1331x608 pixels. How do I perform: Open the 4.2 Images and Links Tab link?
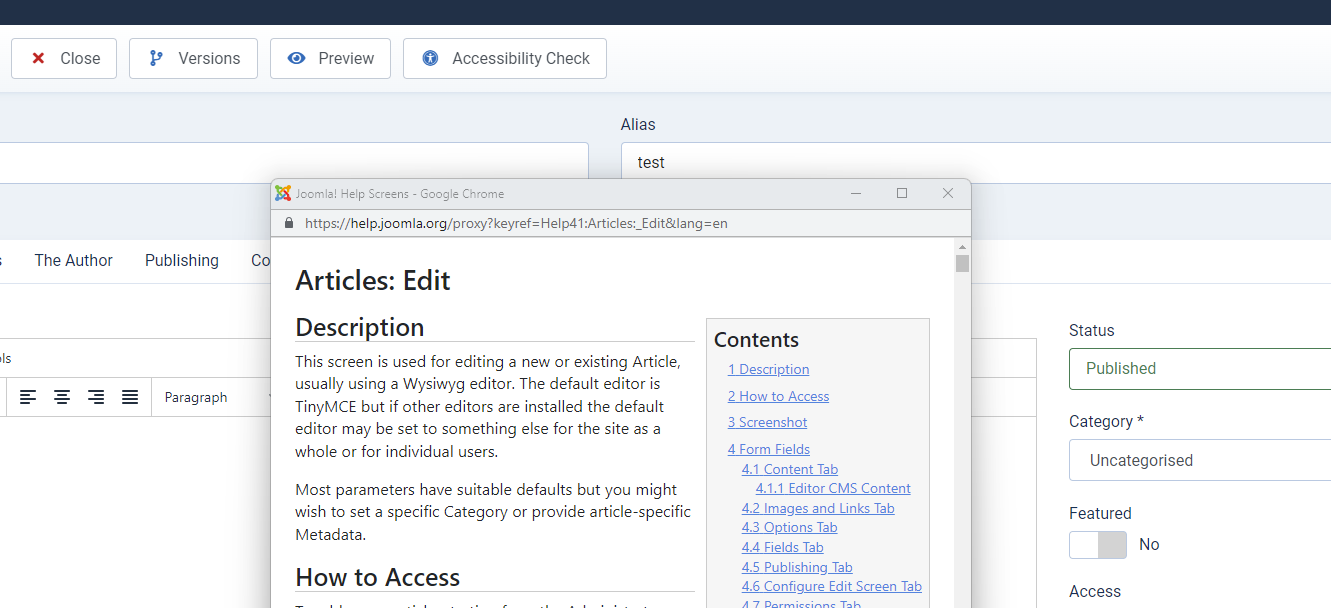(818, 508)
